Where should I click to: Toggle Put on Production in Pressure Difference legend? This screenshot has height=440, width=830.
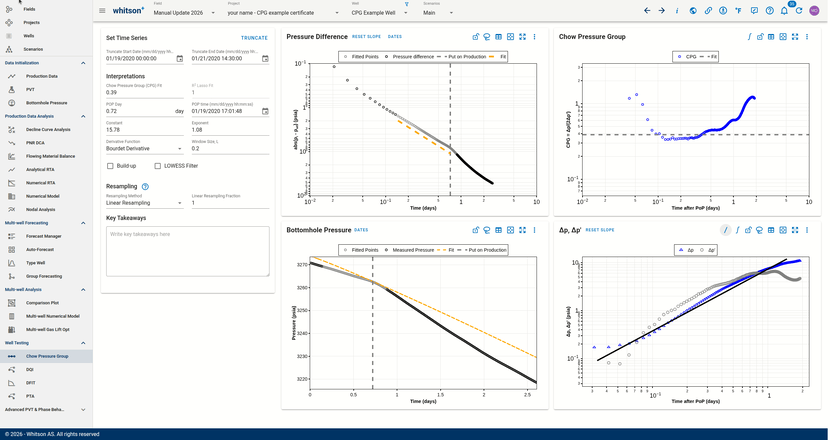tap(461, 57)
